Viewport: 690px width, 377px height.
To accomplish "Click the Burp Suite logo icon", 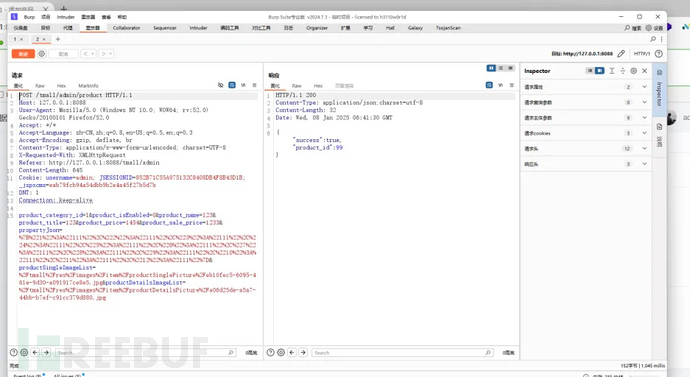I will [14, 17].
